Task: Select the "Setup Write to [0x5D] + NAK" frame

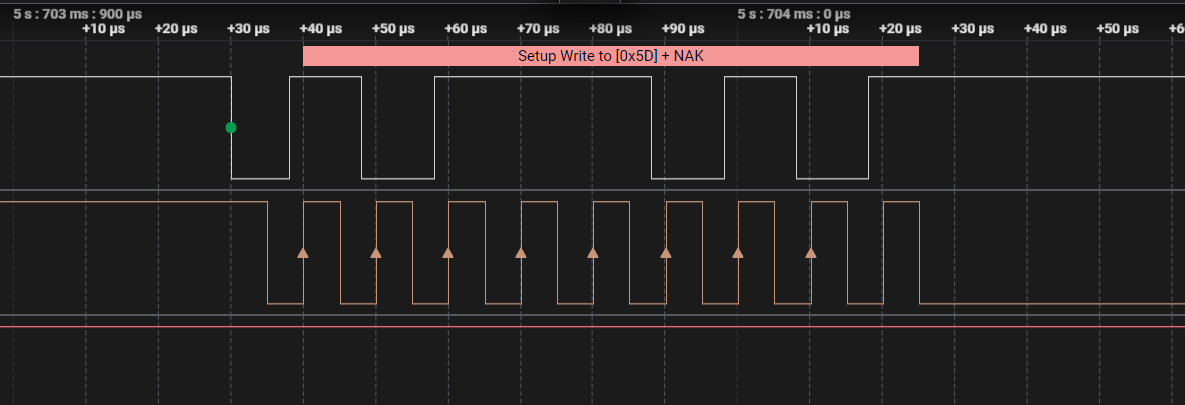Action: point(610,56)
